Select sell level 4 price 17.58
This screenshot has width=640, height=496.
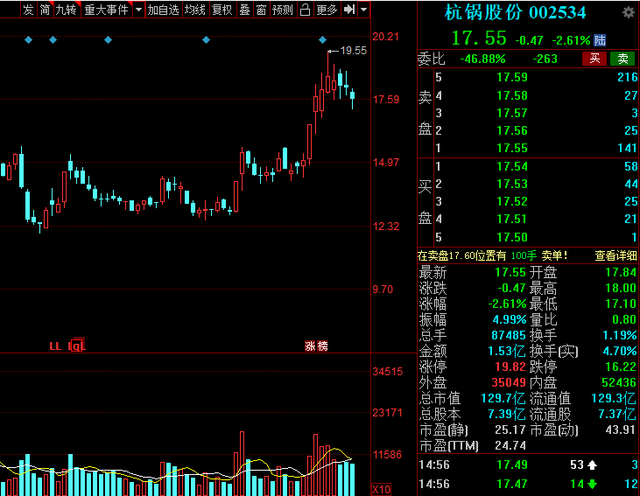[x=512, y=96]
